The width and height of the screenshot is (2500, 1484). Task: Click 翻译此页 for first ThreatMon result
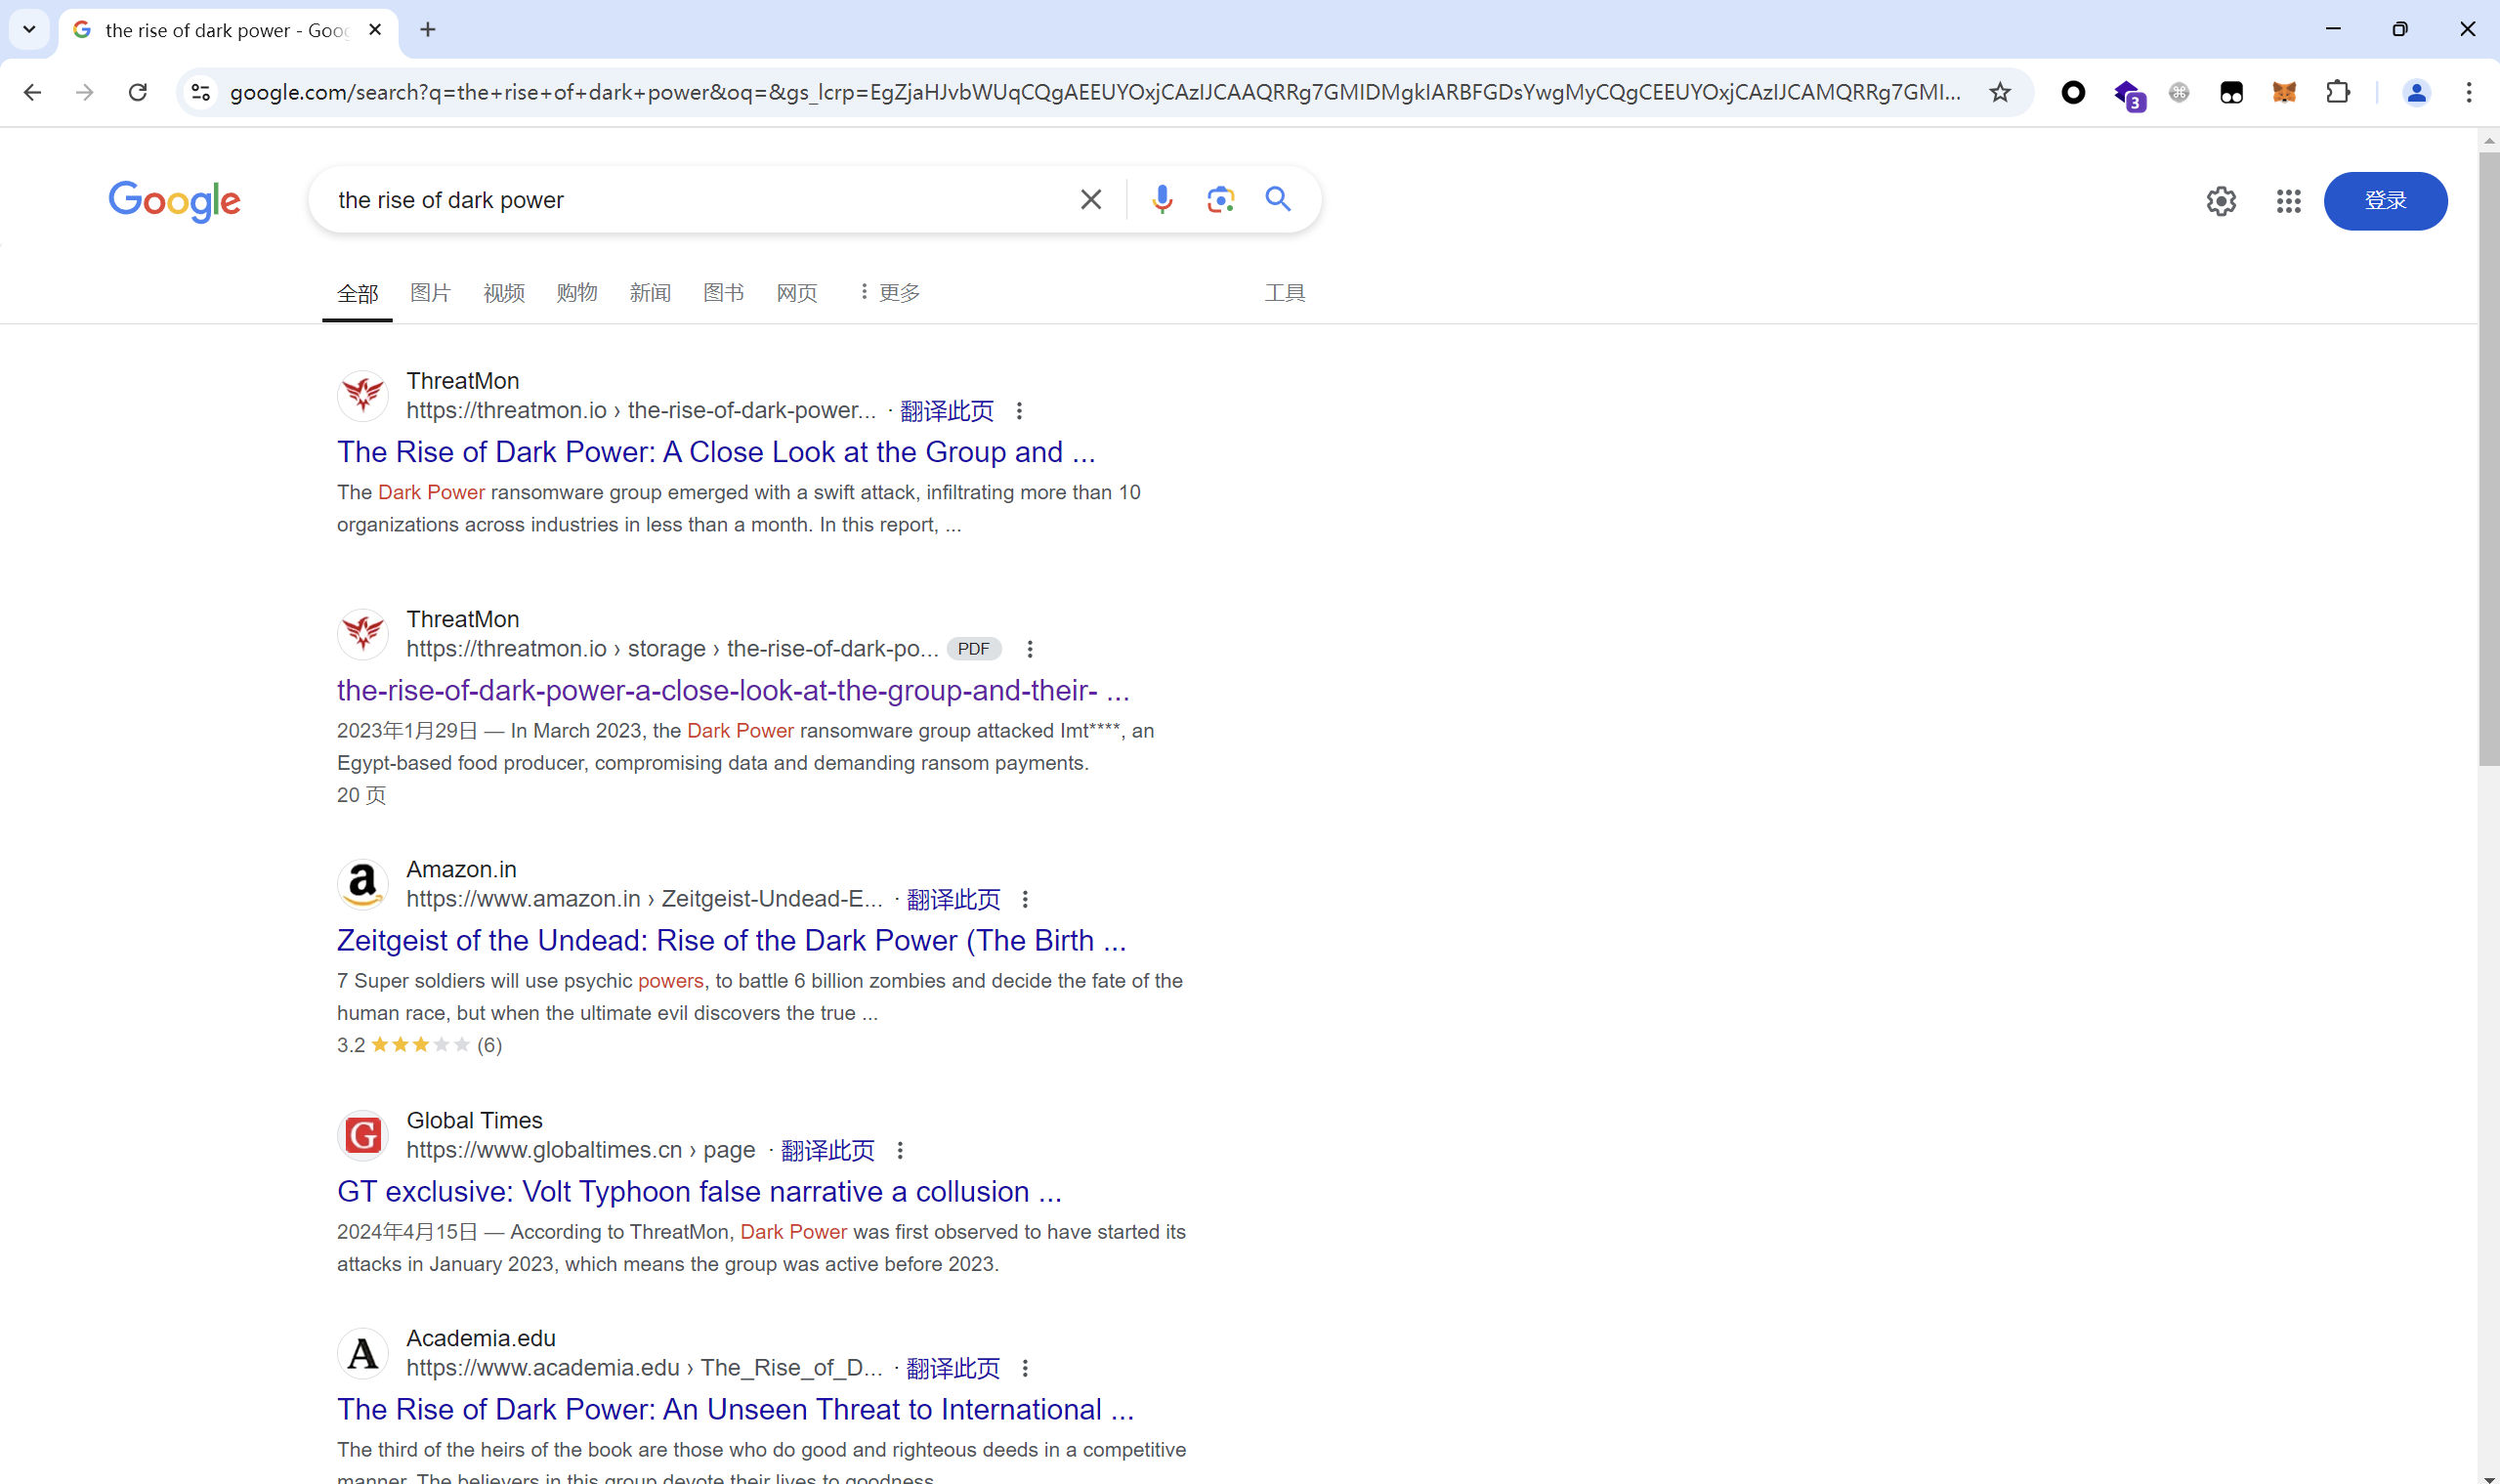(946, 411)
